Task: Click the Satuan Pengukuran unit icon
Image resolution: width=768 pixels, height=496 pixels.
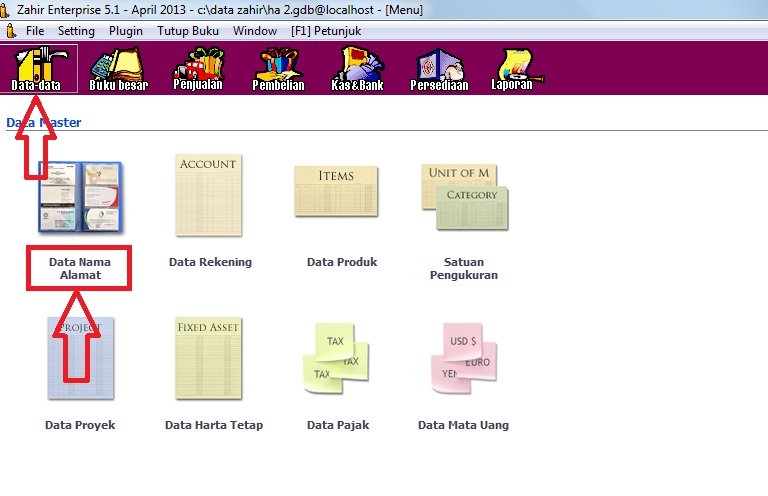Action: coord(463,197)
